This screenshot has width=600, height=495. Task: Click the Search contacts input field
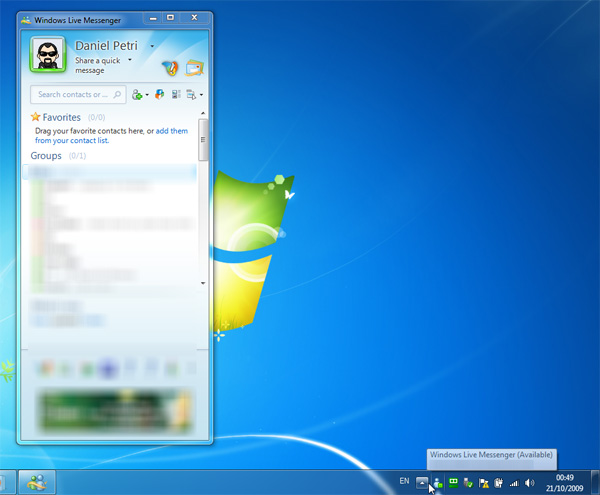coord(78,94)
